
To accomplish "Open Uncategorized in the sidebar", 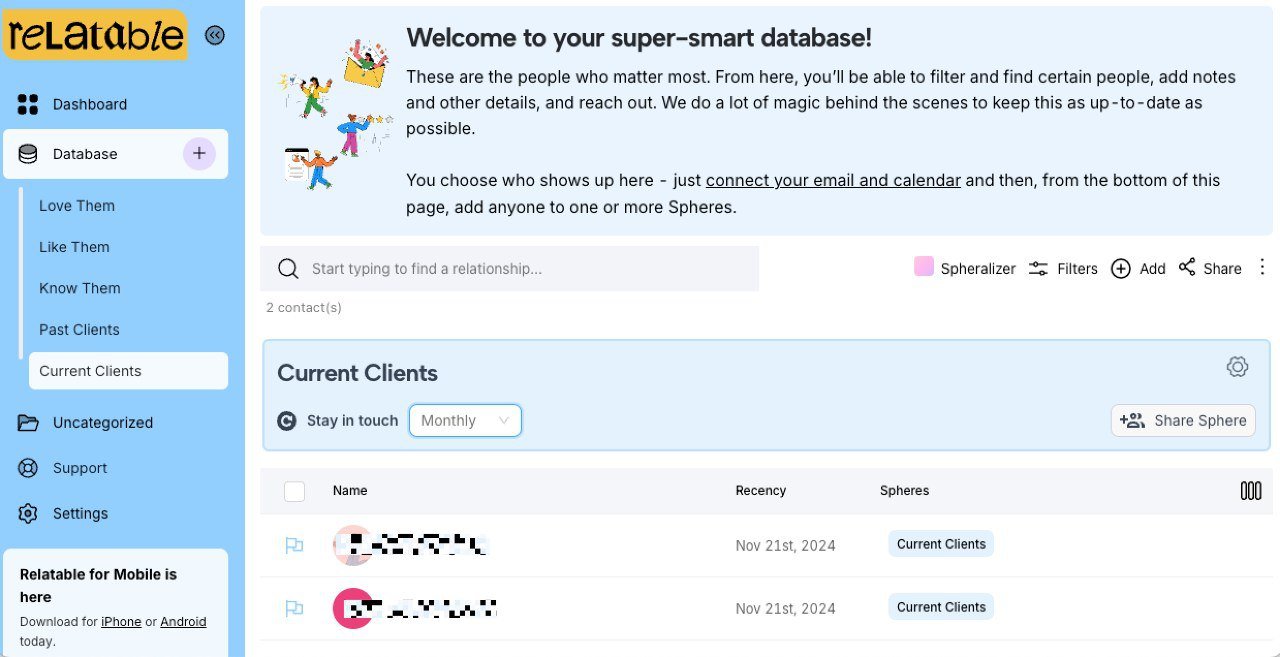I will [x=102, y=423].
